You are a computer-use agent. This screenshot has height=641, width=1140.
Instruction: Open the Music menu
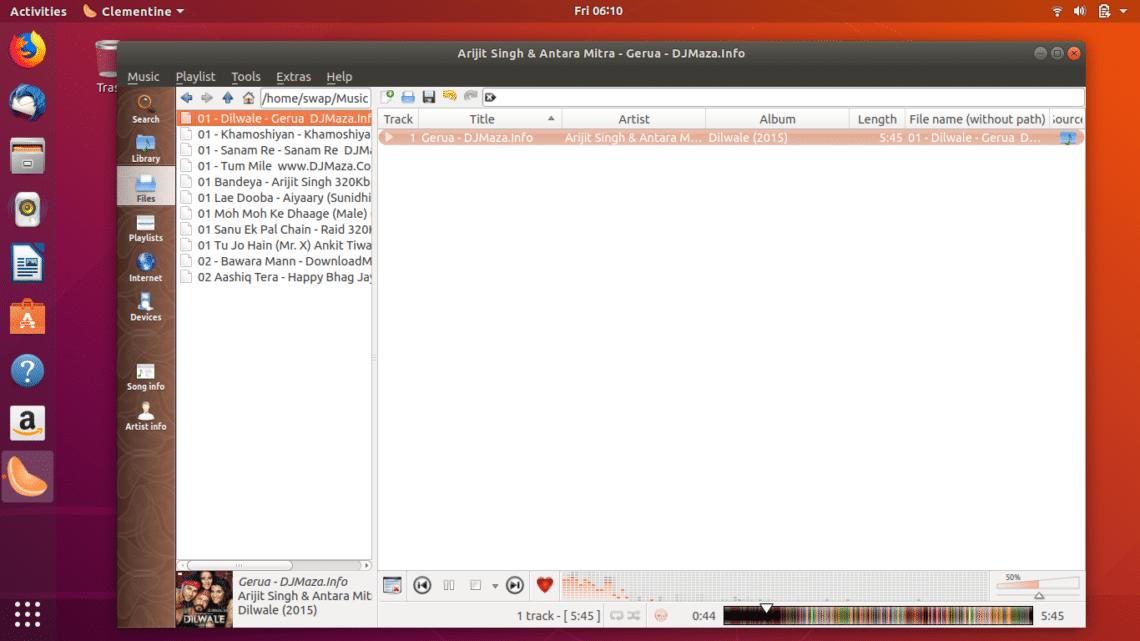(143, 76)
